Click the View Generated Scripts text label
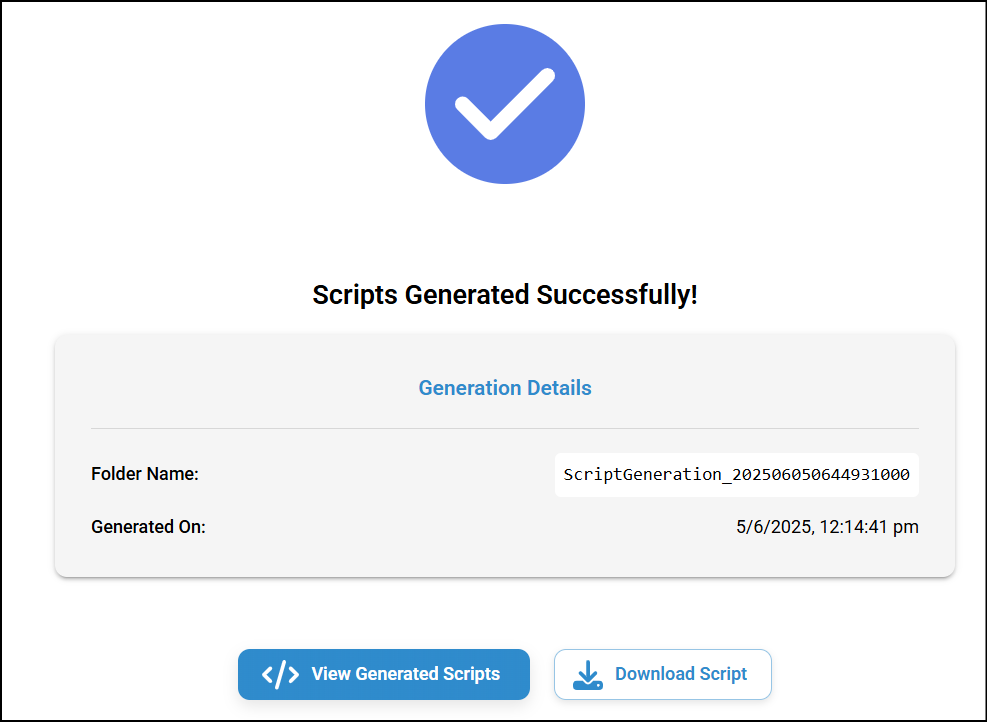Screen dimensions: 987x722 coord(406,674)
